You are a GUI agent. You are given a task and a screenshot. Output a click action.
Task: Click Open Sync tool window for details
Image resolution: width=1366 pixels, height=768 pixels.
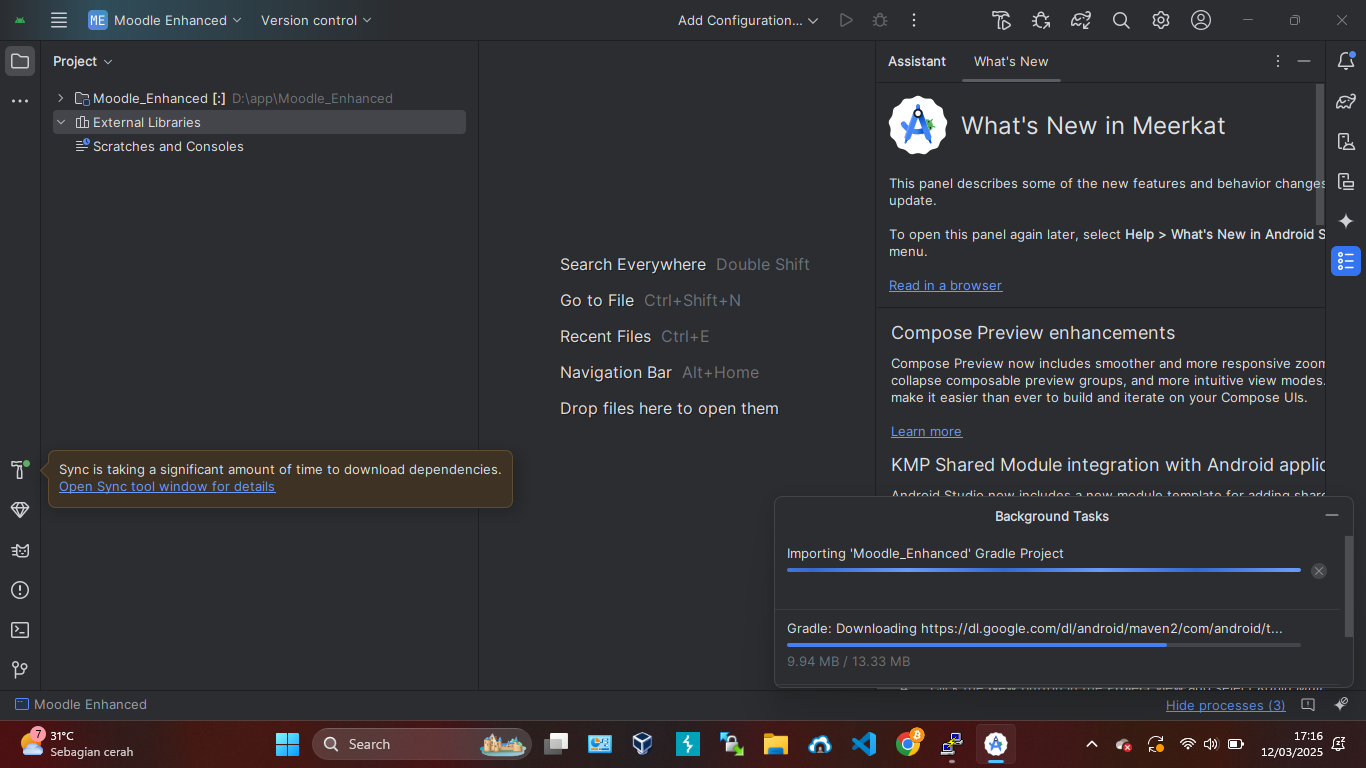[167, 486]
